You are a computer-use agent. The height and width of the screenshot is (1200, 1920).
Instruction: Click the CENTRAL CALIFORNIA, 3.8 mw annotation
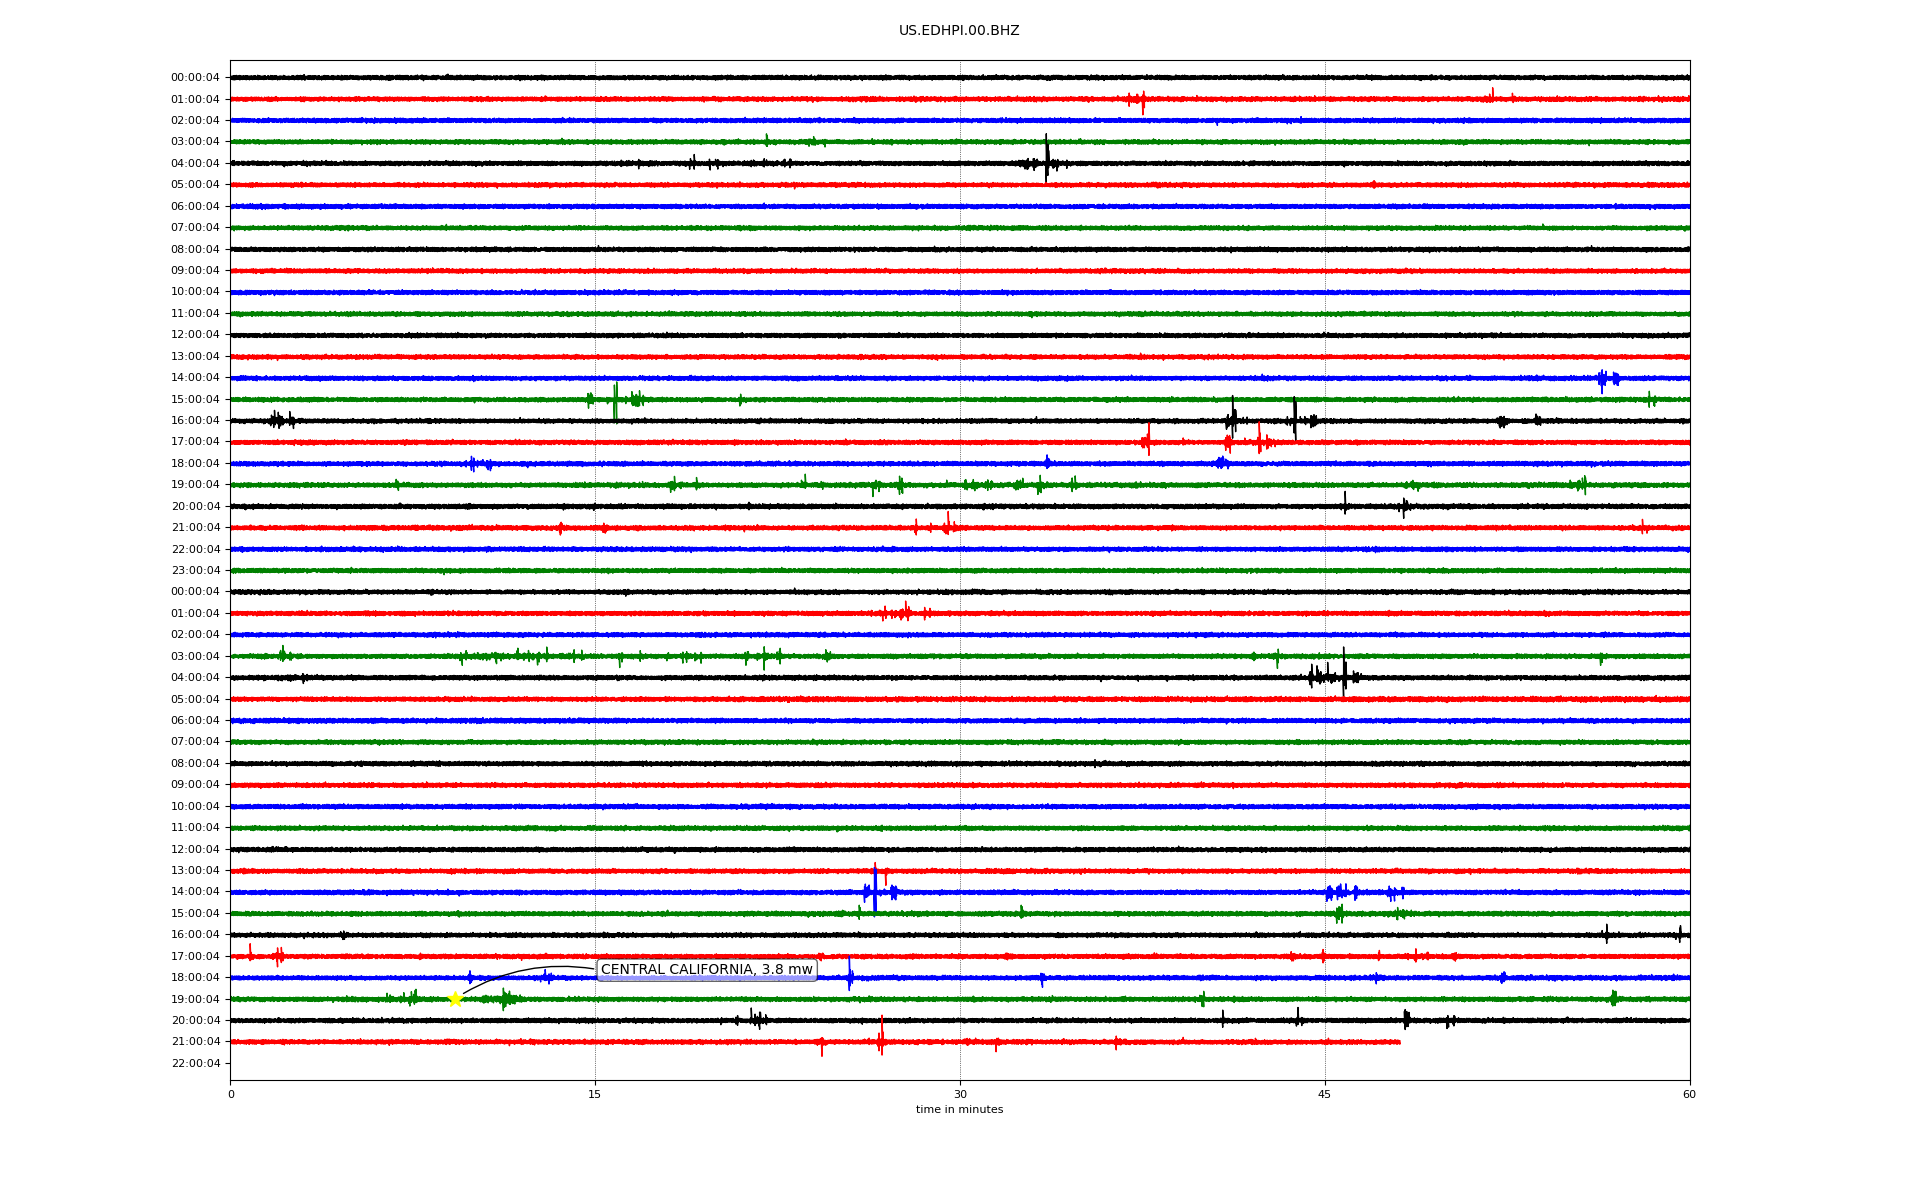coord(706,970)
